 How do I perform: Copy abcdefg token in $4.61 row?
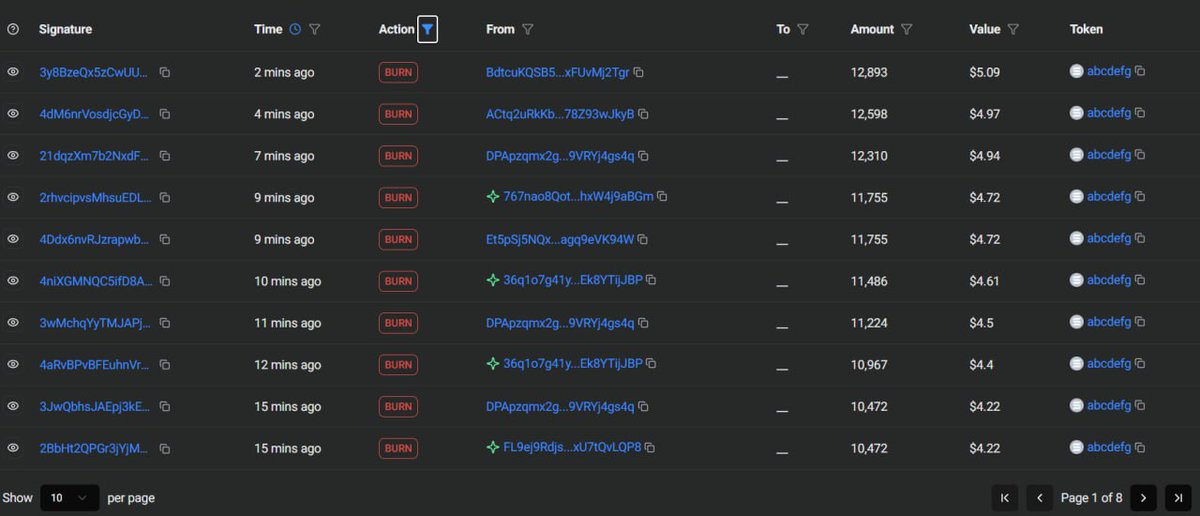coord(1140,280)
